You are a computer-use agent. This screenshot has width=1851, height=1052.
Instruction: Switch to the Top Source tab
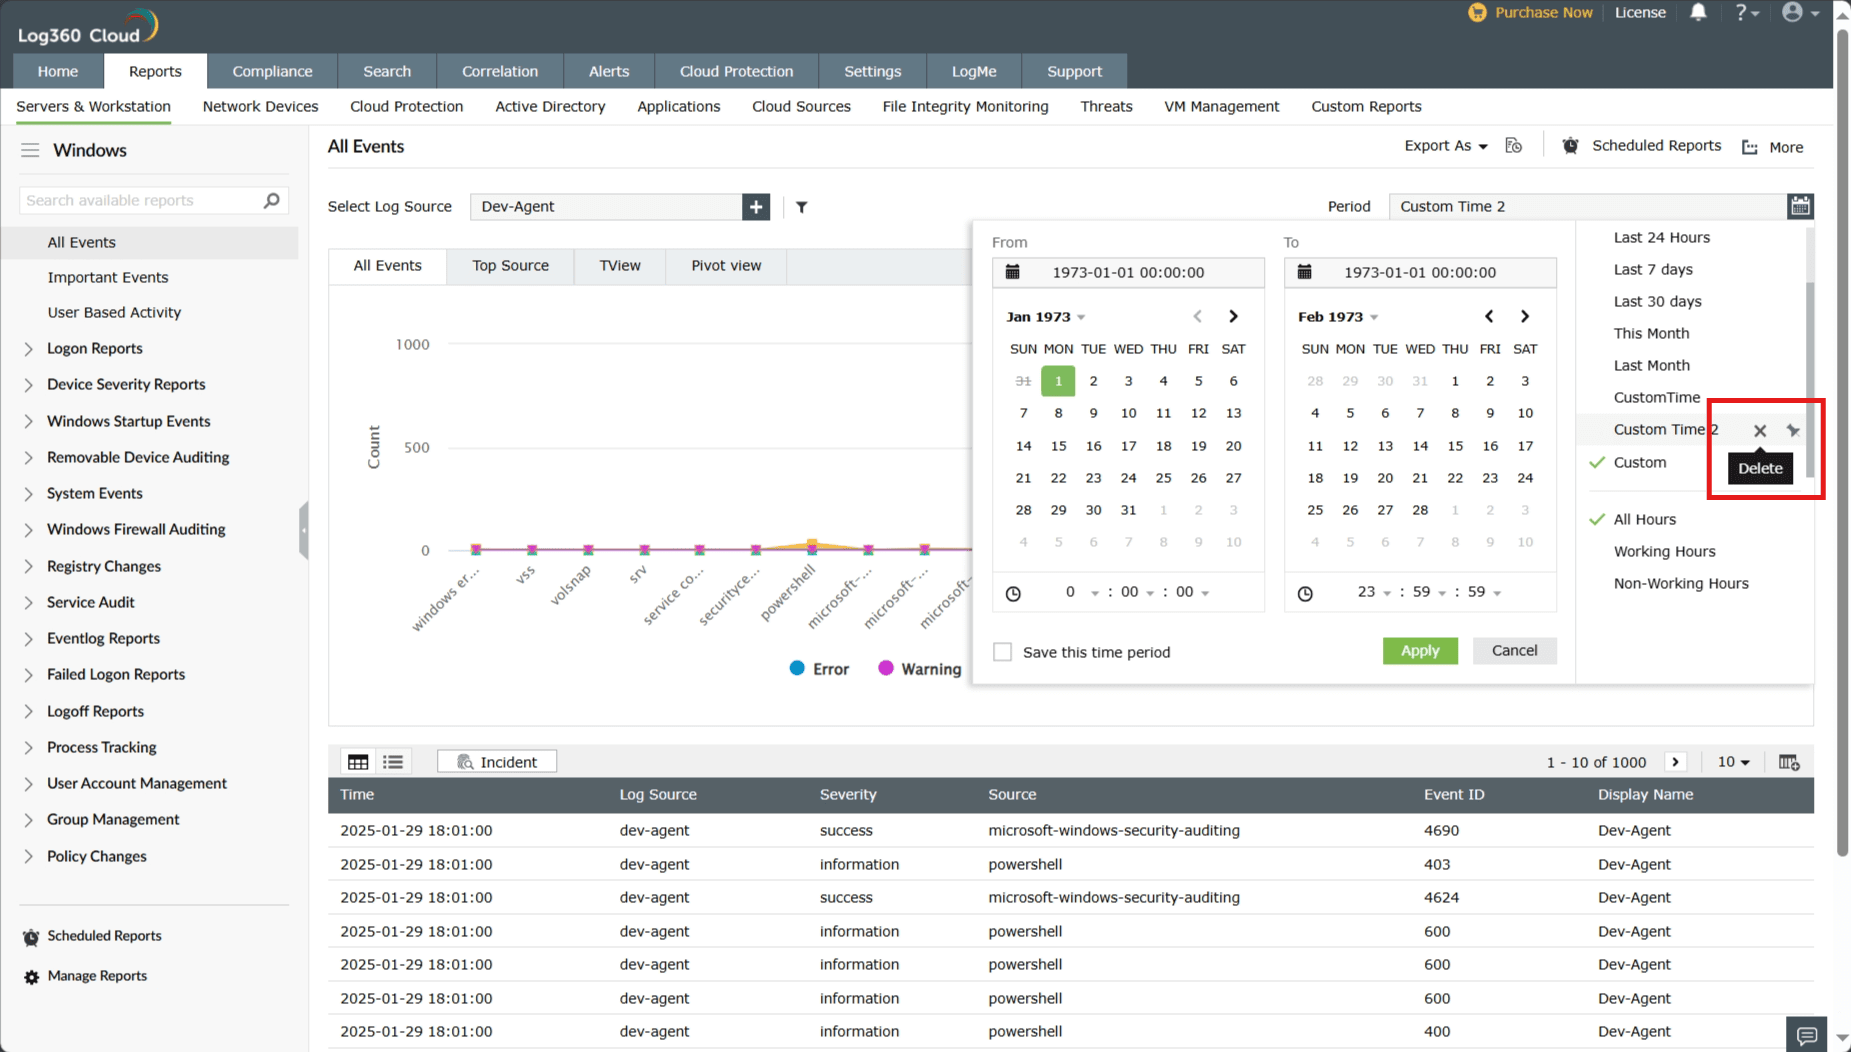[510, 266]
